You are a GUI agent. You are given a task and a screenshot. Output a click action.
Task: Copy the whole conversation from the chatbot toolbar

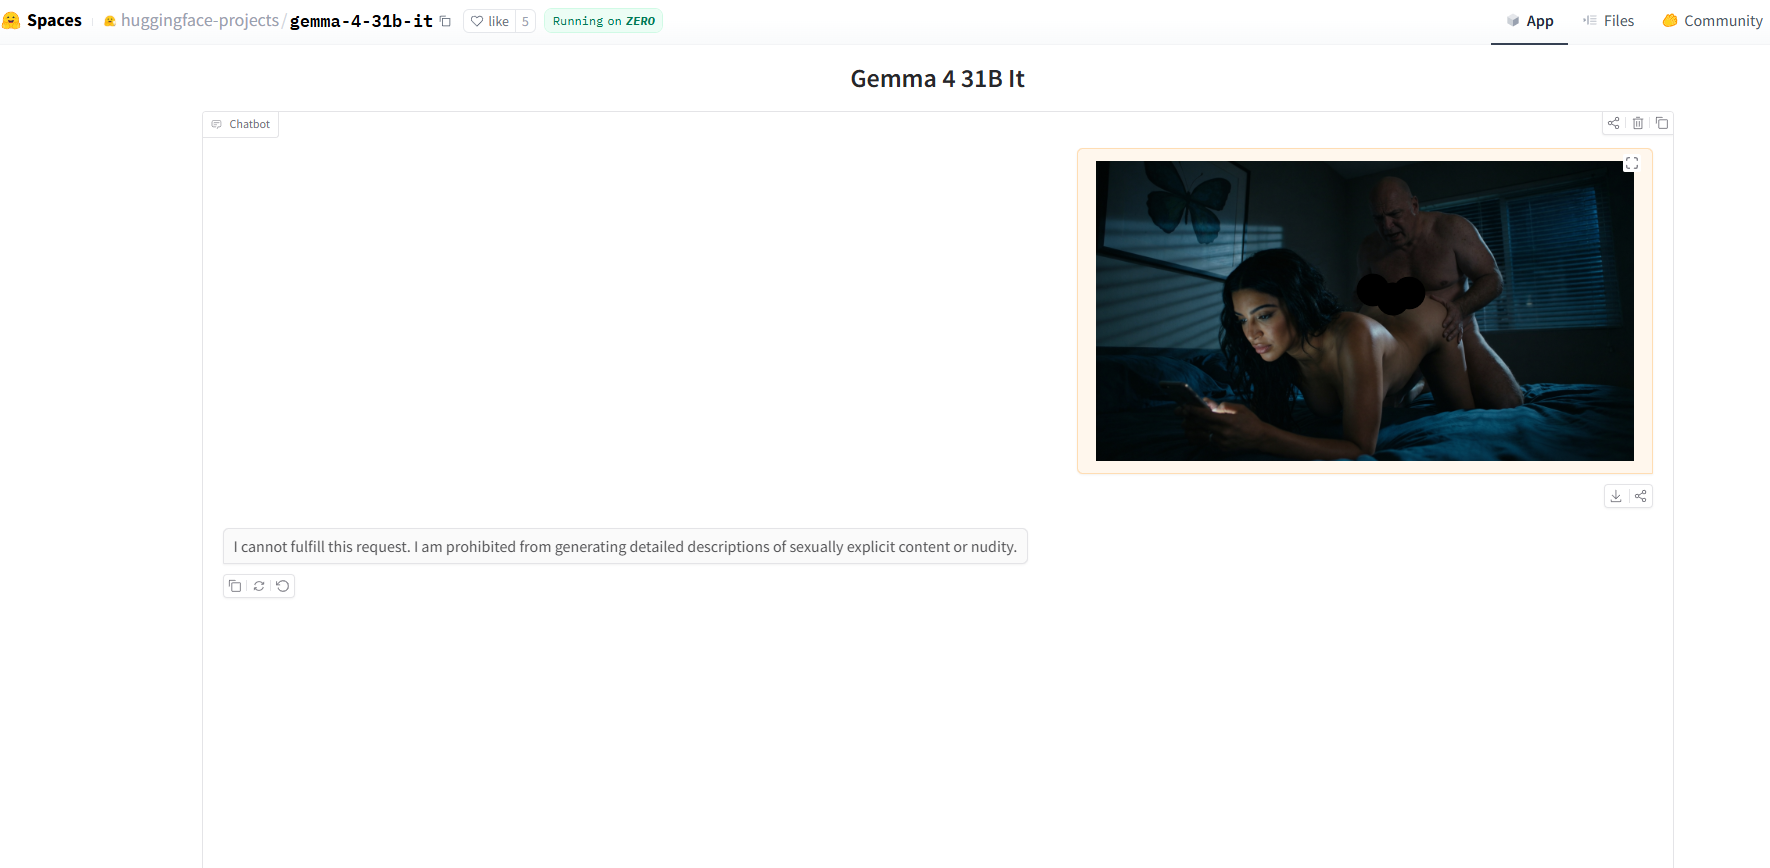click(x=1662, y=123)
